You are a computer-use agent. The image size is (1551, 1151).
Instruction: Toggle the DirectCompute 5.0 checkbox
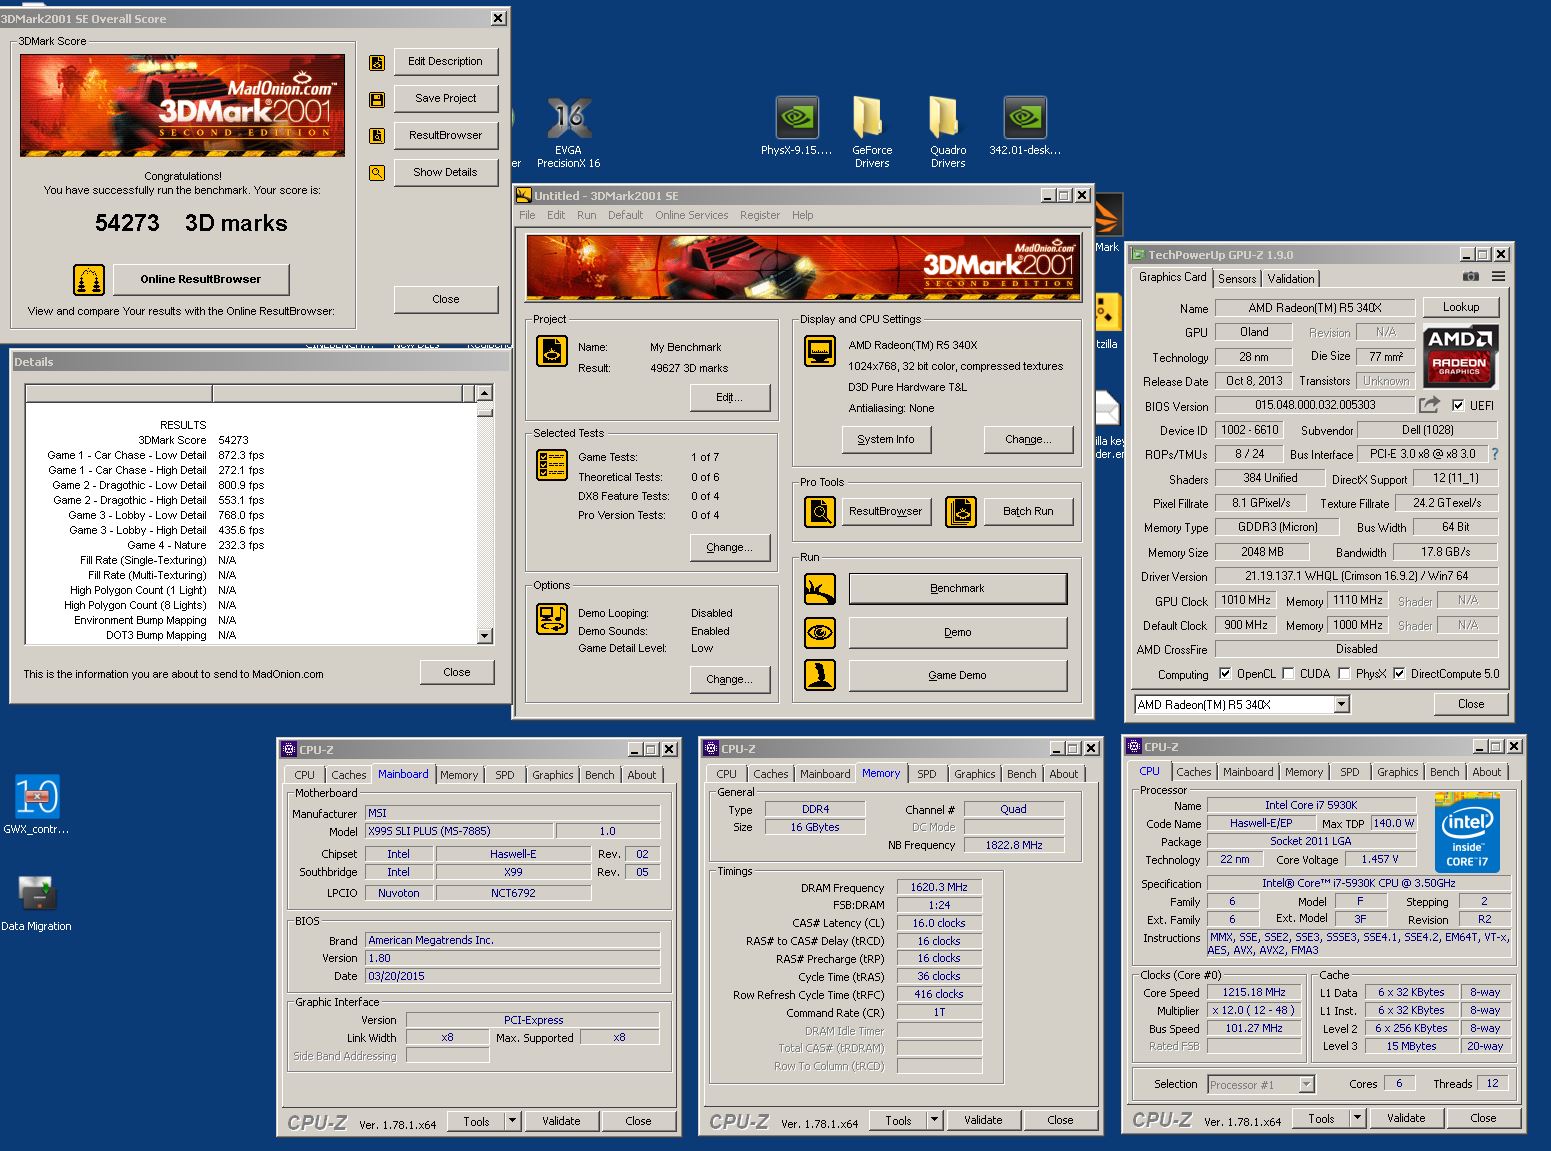1399,674
